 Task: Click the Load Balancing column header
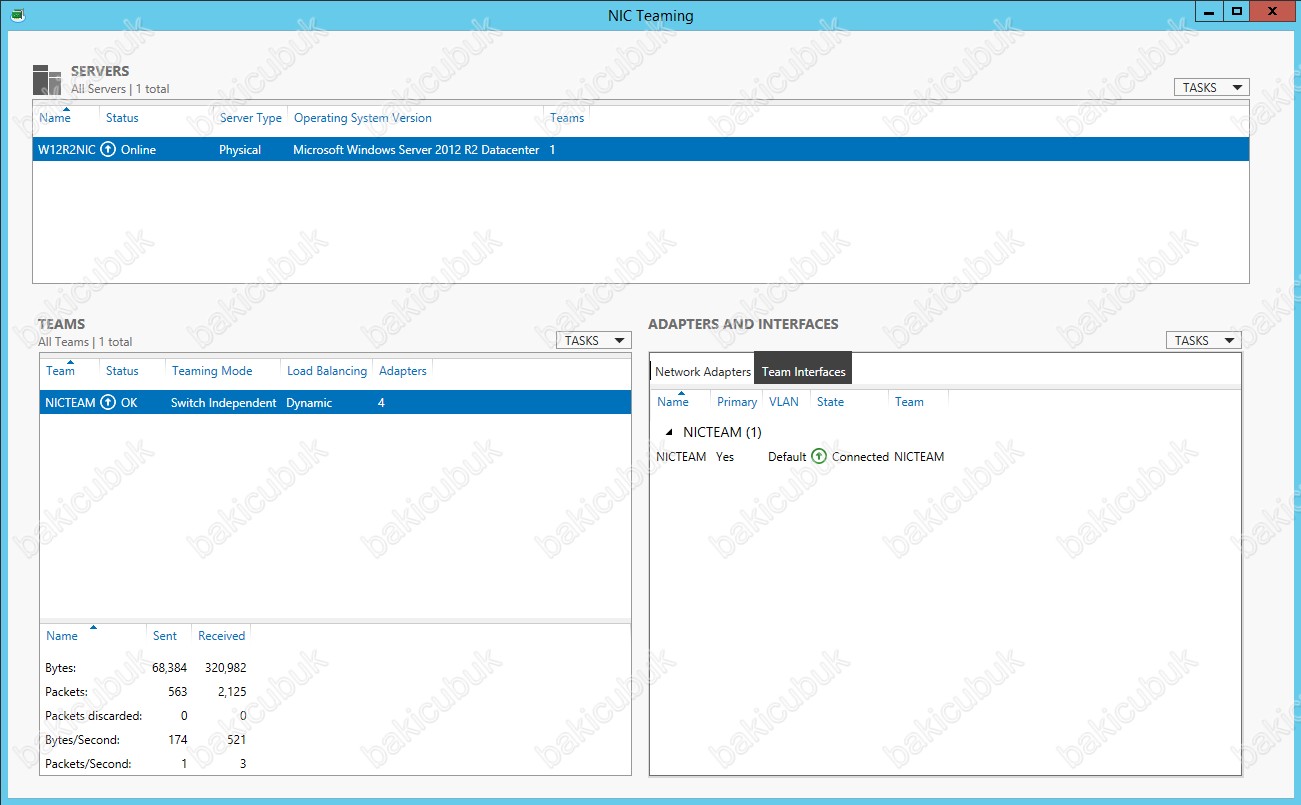coord(327,371)
